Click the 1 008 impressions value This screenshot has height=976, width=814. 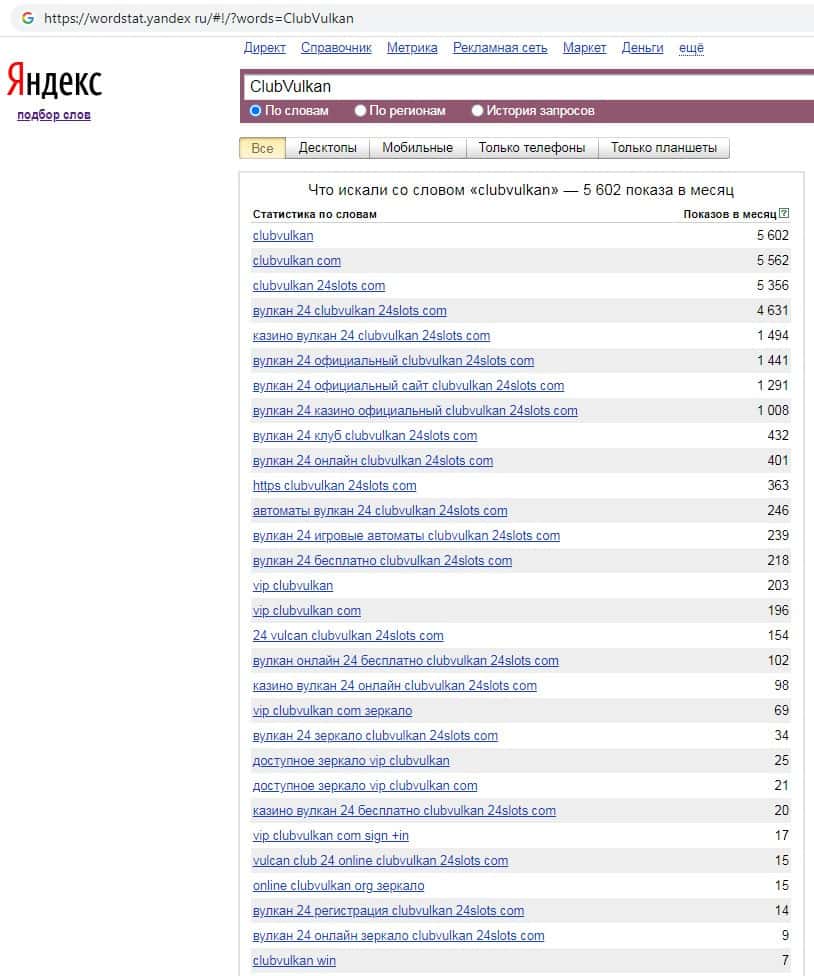click(x=772, y=410)
